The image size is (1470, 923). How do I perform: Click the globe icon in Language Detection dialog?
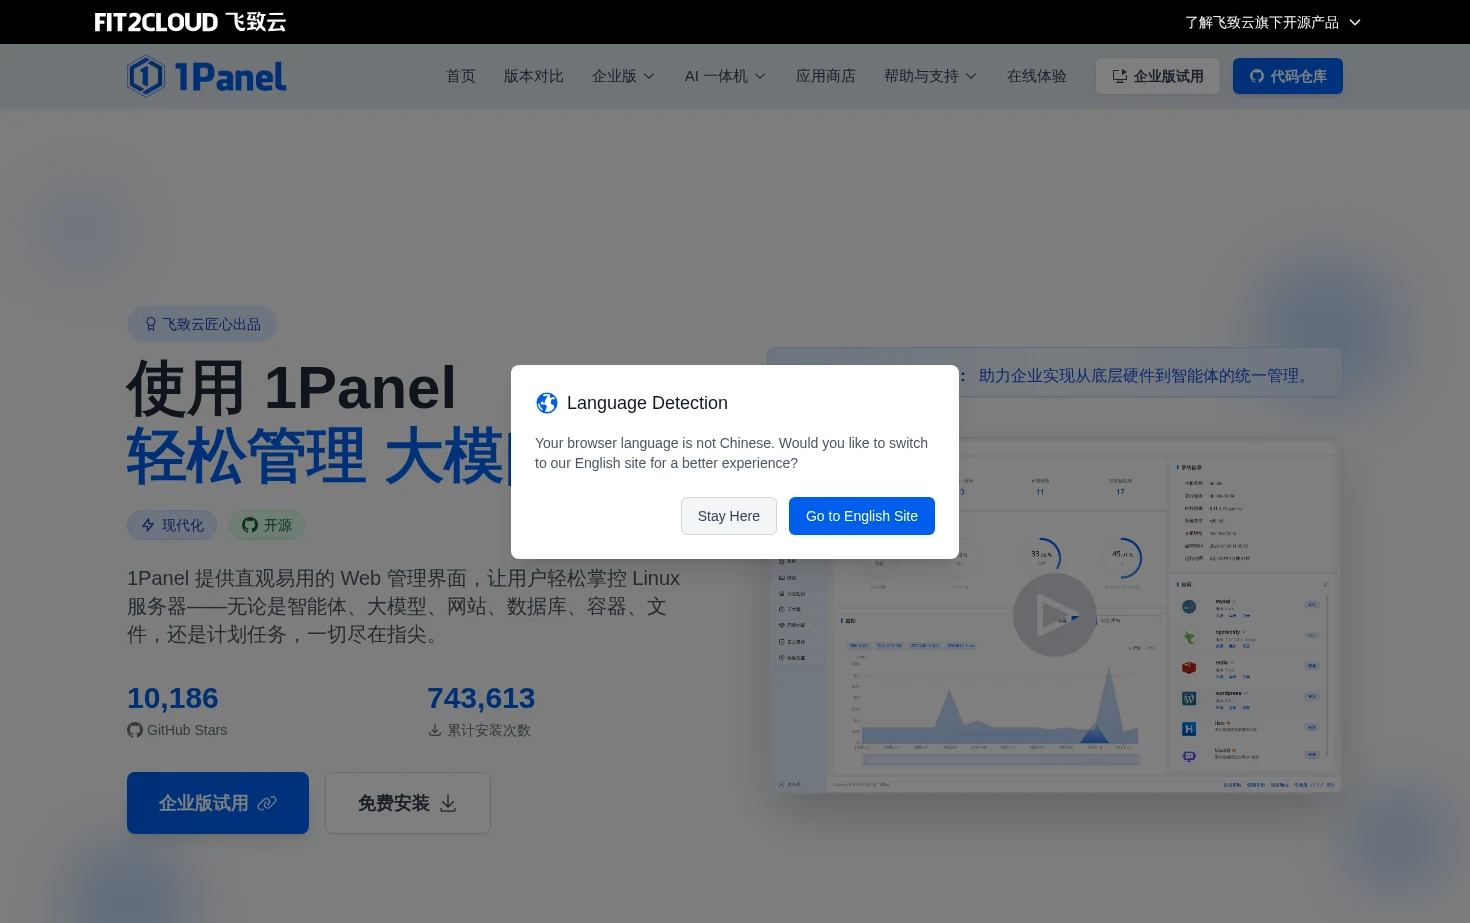[x=547, y=403]
